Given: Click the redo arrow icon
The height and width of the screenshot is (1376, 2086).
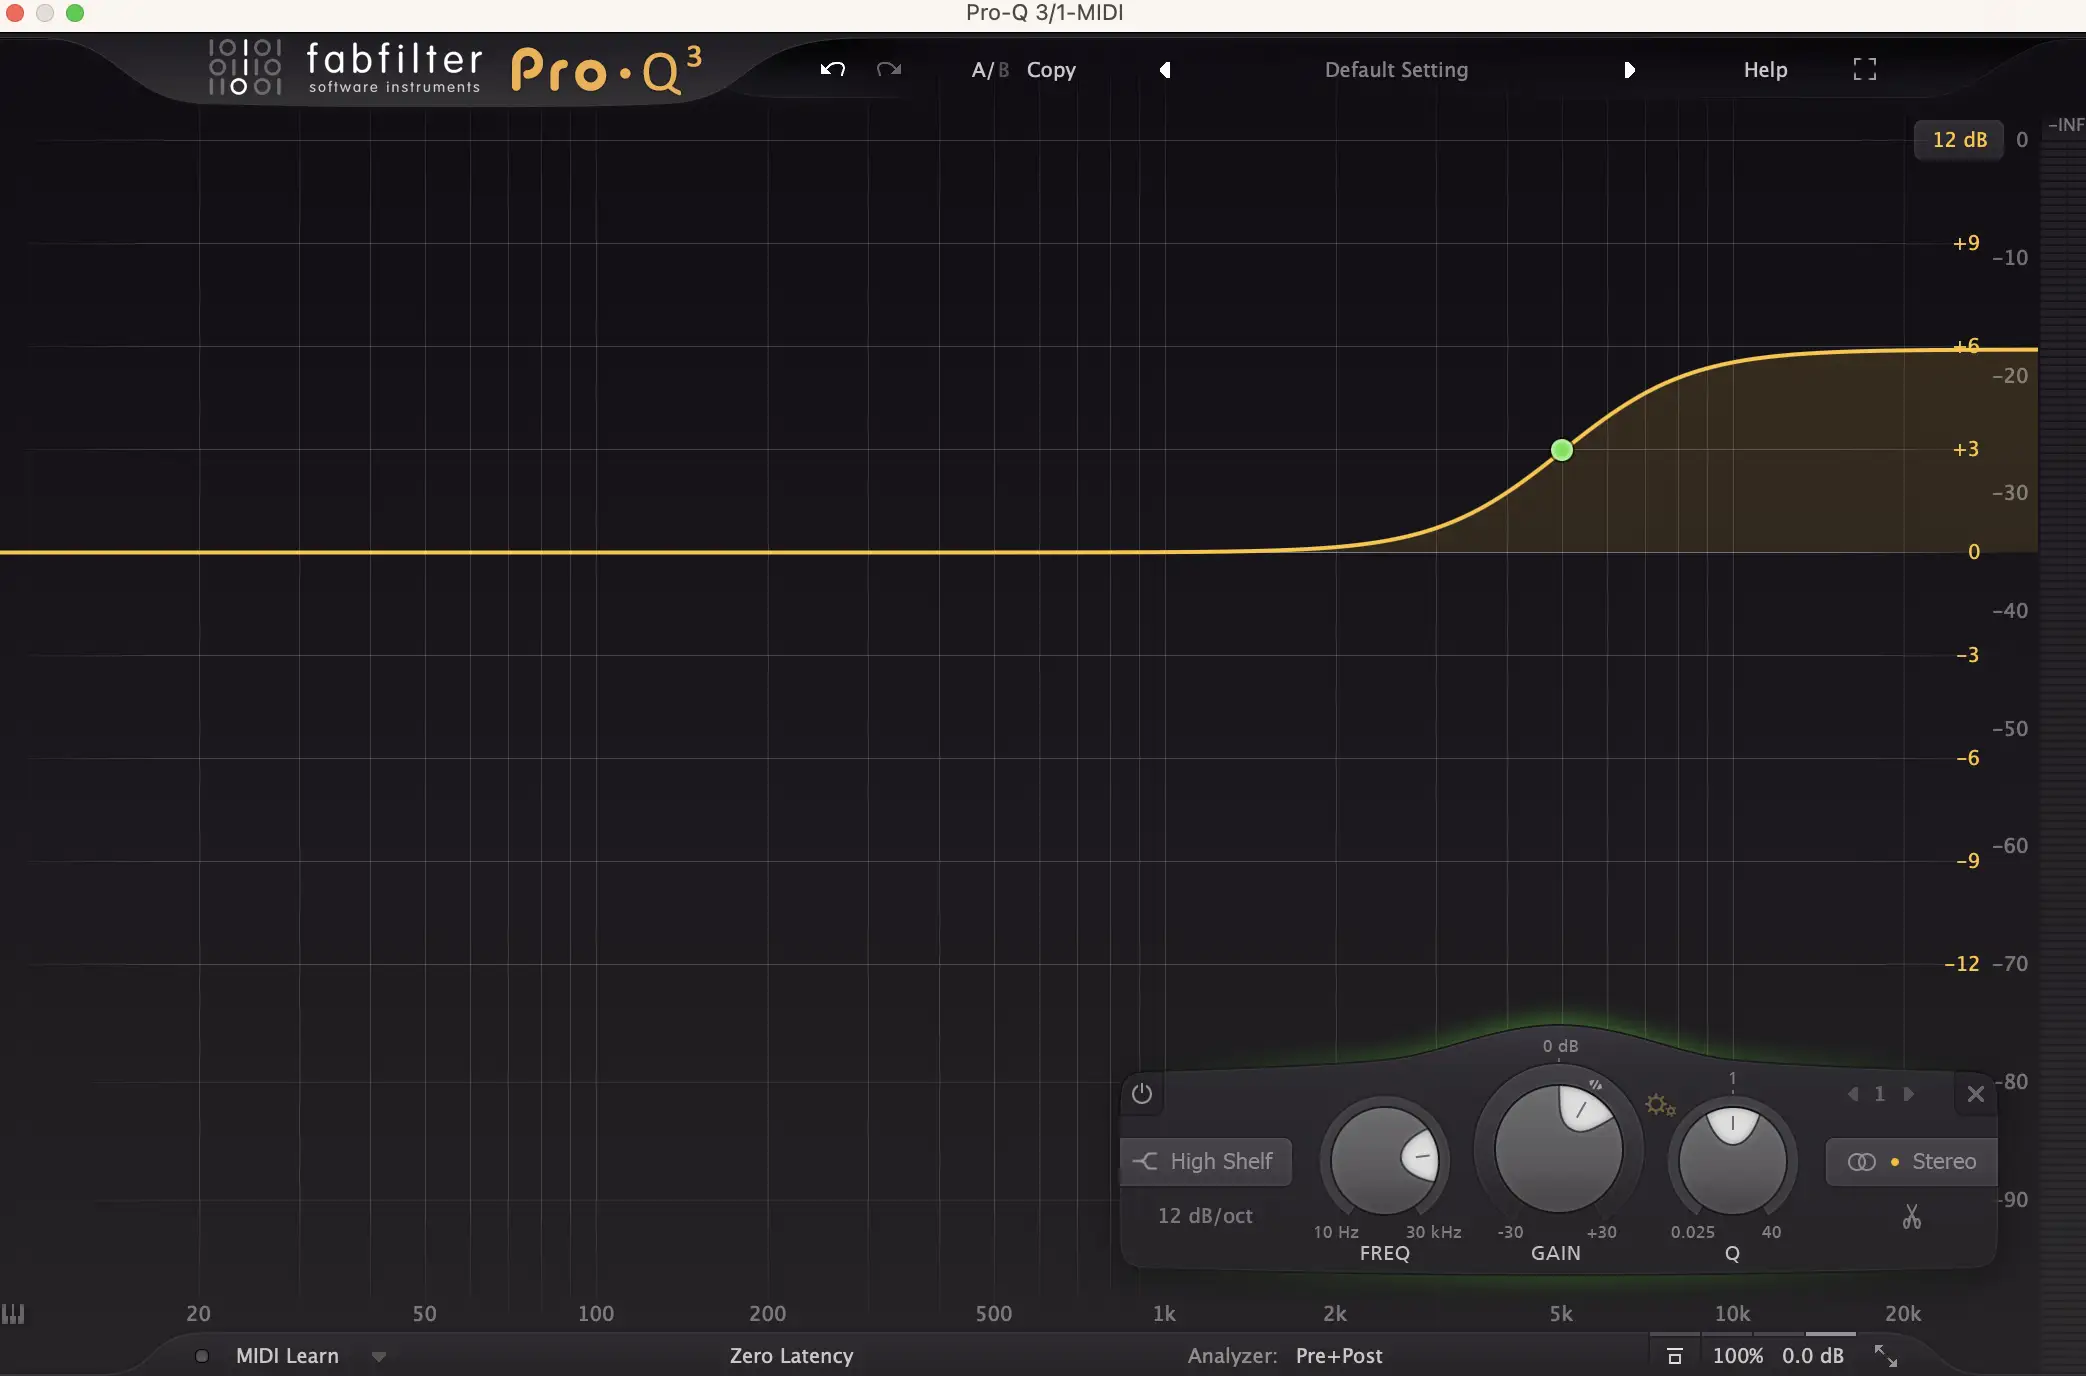Looking at the screenshot, I should click(888, 69).
